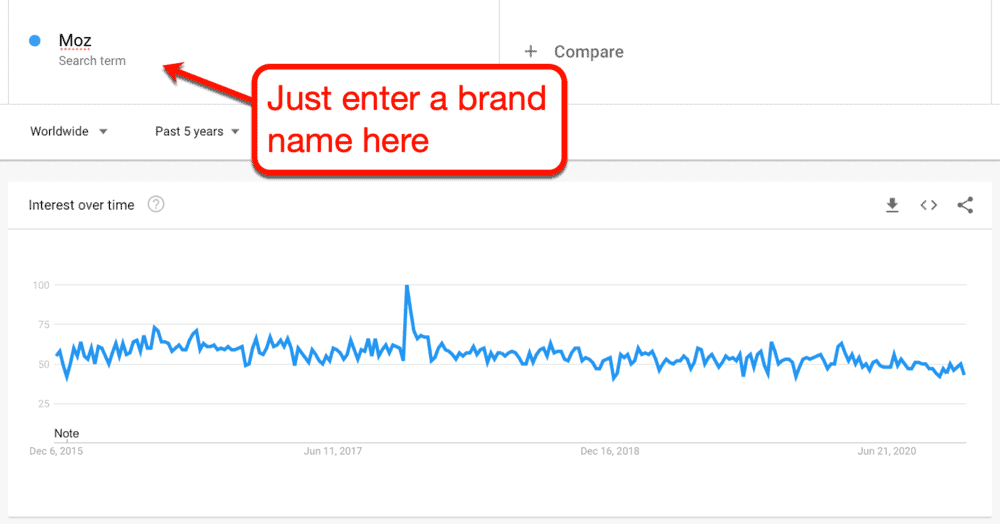The image size is (1000, 524).
Task: Select the Compare text label
Action: 588,52
